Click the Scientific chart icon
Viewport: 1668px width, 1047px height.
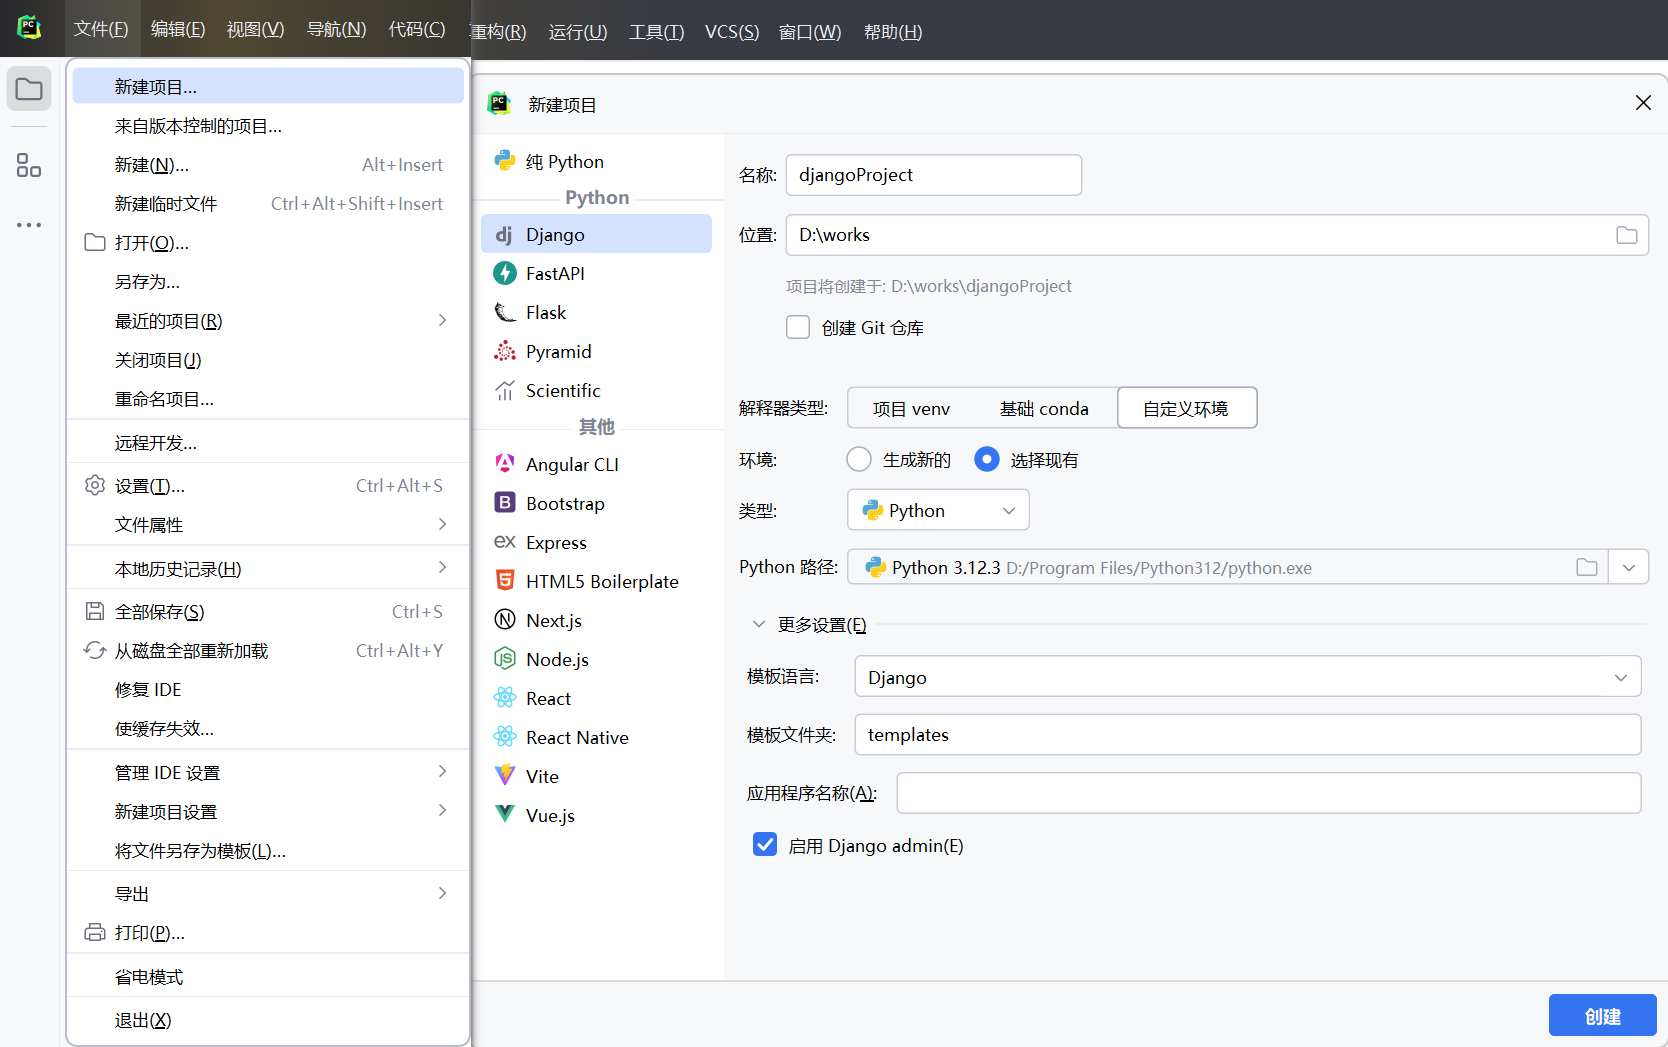point(505,391)
